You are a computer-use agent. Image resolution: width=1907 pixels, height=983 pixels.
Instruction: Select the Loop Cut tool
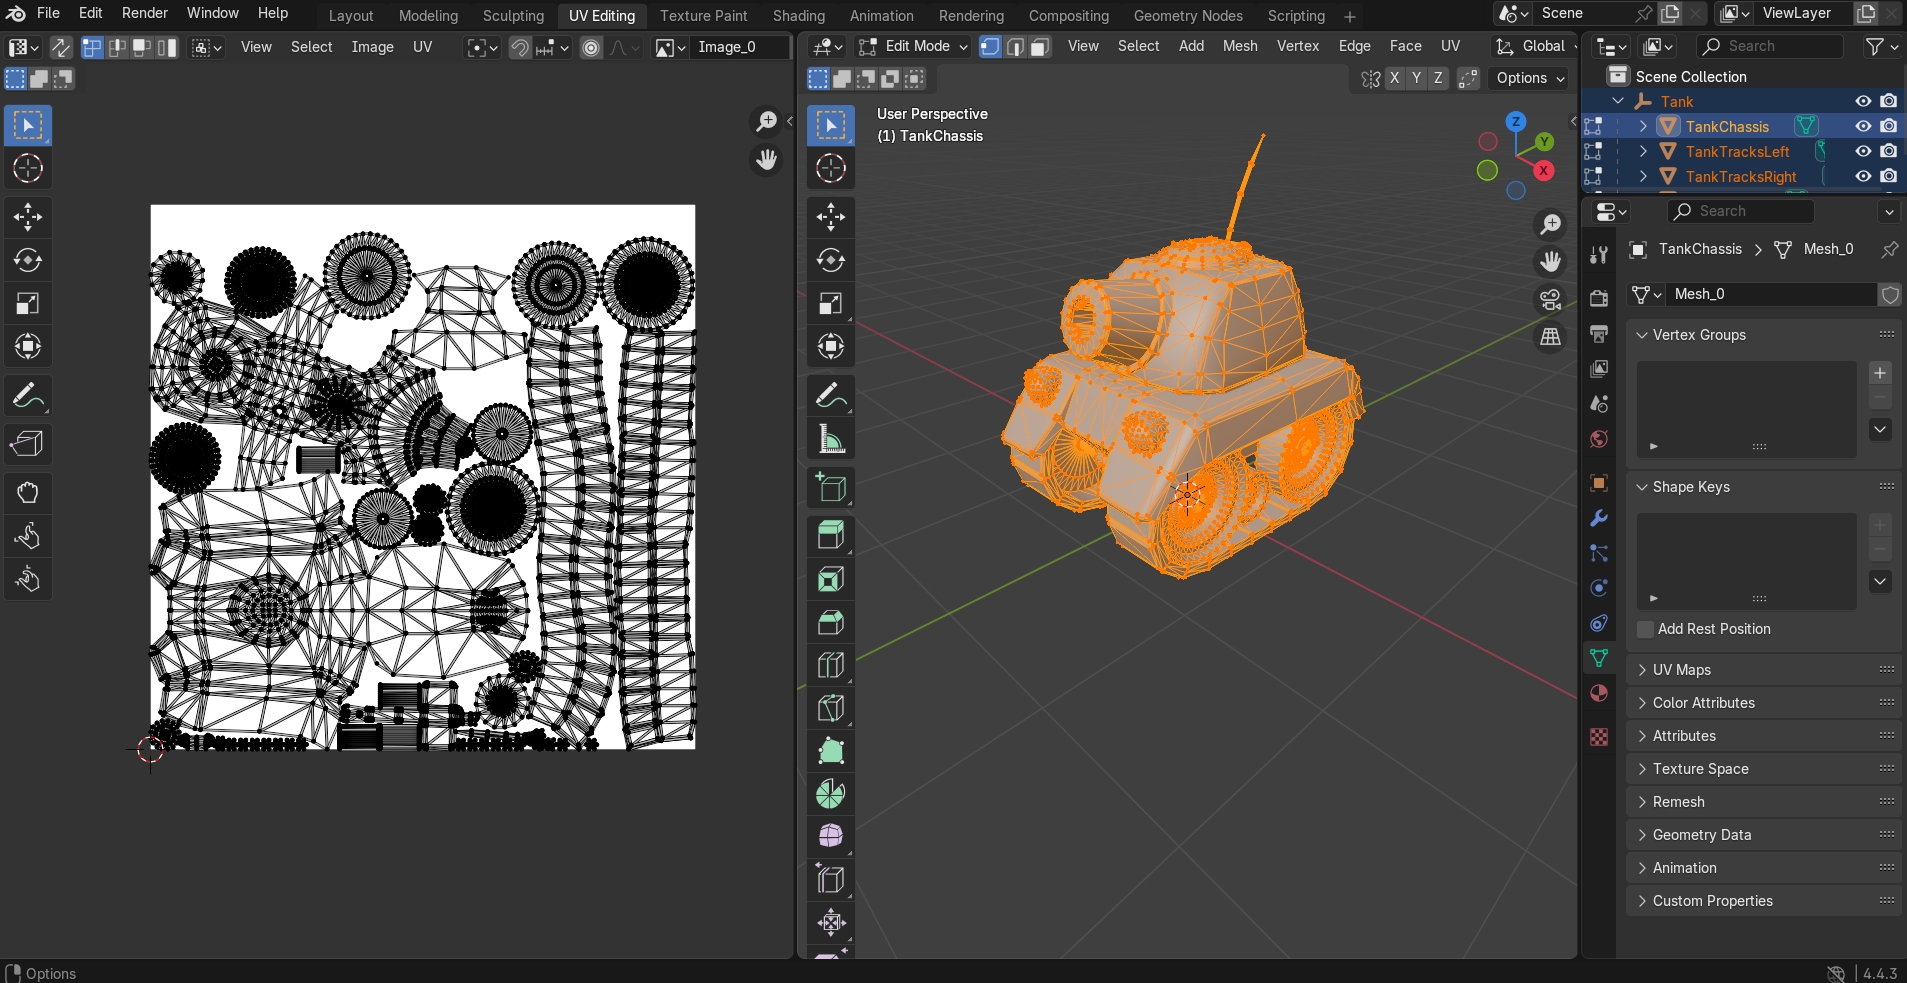(830, 665)
